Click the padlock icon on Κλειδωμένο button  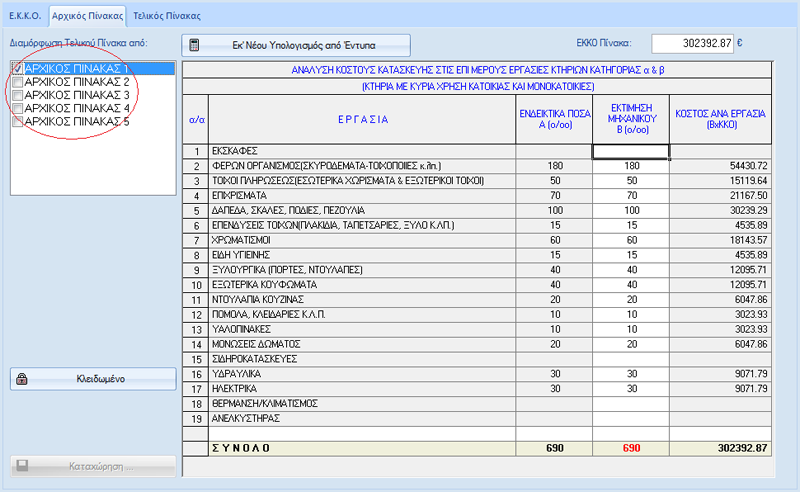coord(21,379)
